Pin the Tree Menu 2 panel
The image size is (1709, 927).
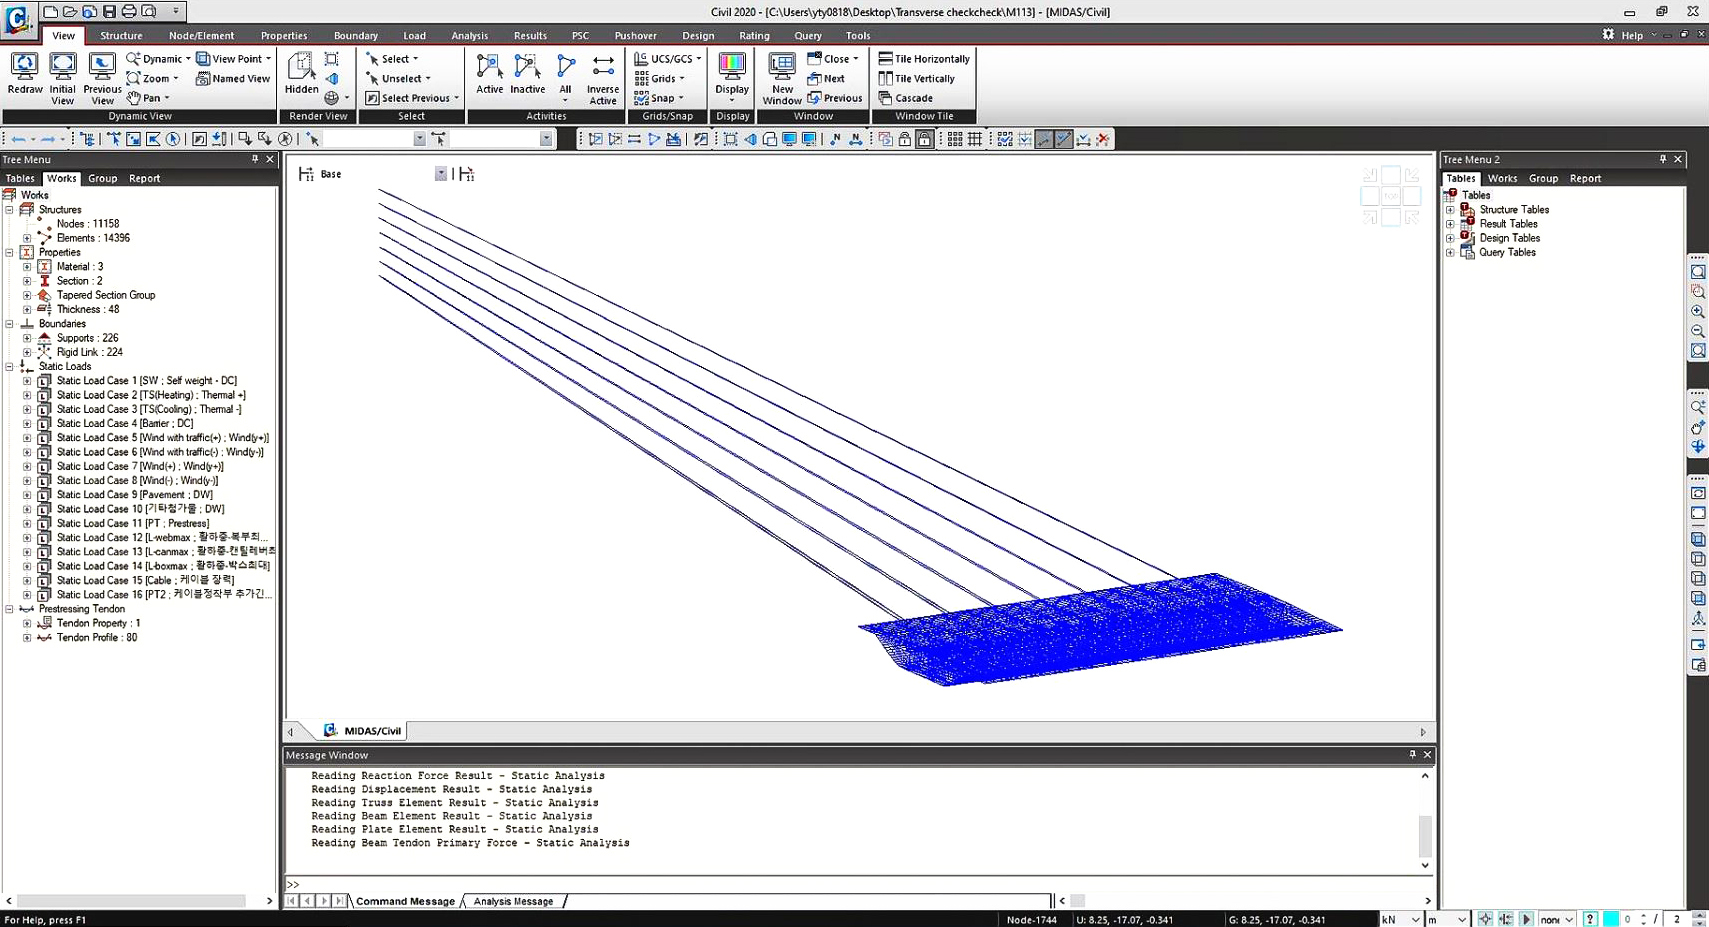pyautogui.click(x=1663, y=159)
